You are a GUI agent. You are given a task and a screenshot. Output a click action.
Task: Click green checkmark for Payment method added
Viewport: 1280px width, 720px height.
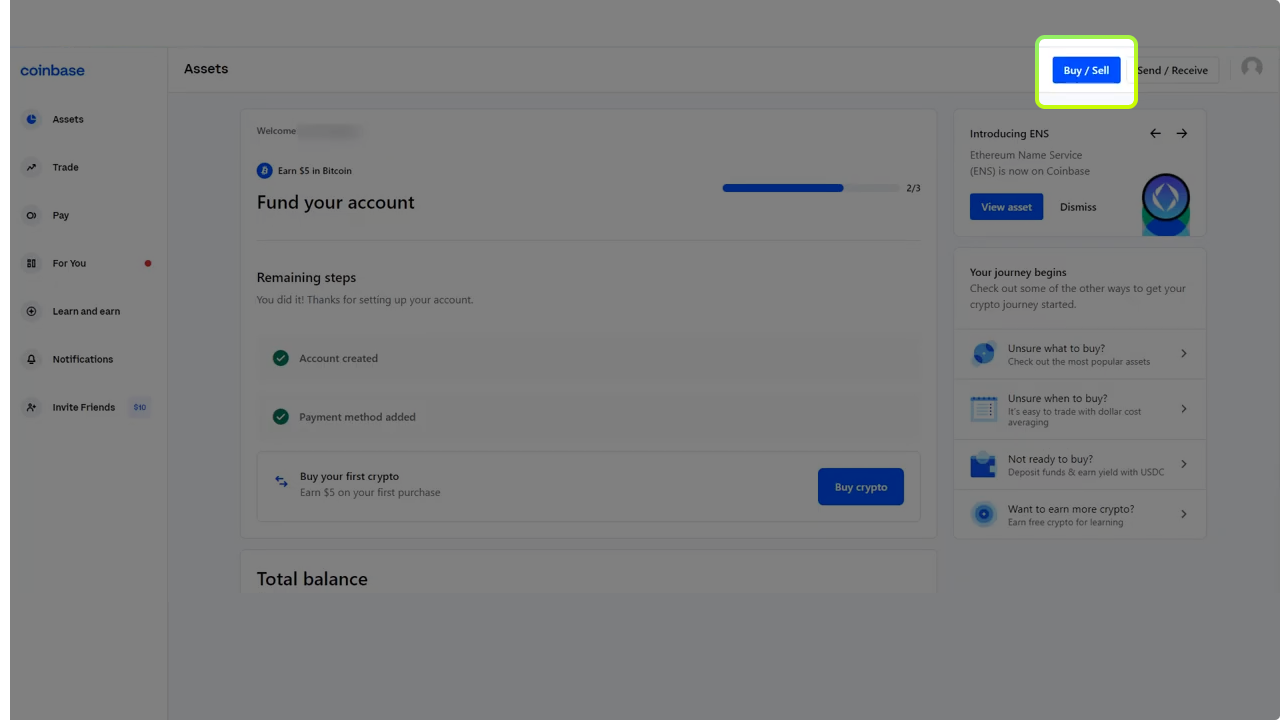tap(281, 417)
